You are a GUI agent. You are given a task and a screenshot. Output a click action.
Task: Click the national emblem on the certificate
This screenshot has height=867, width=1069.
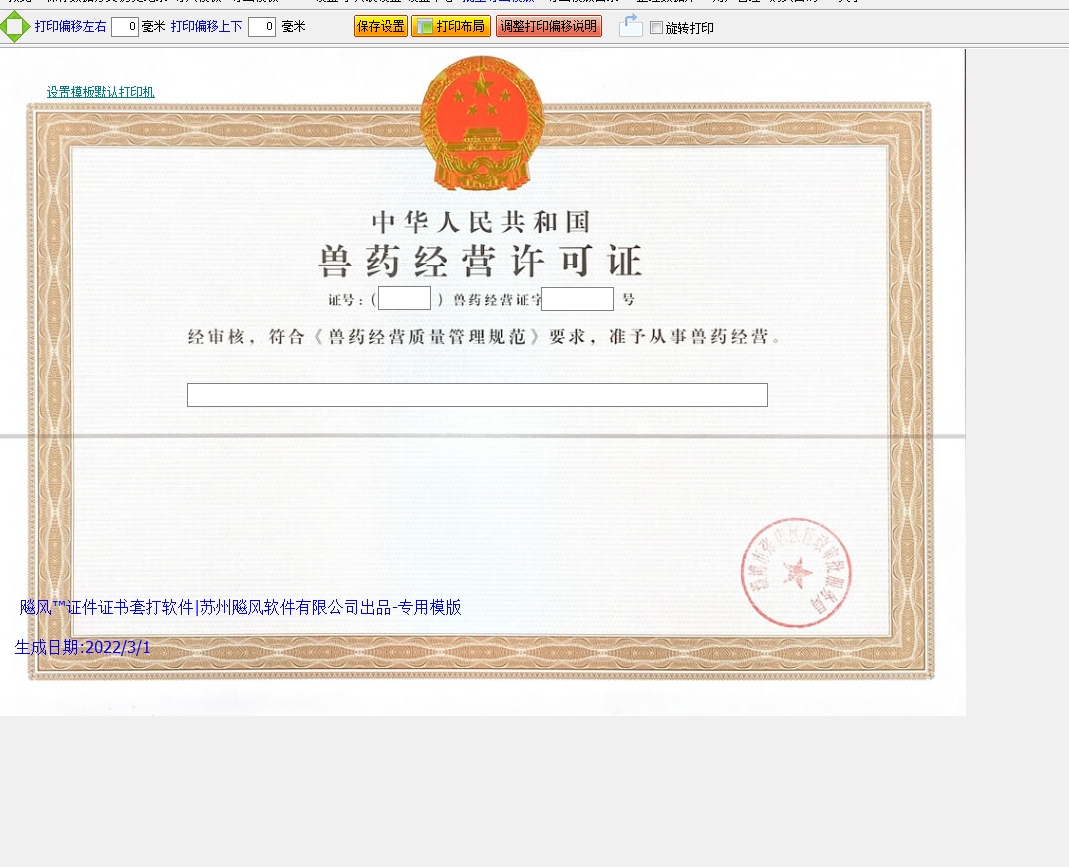click(481, 123)
